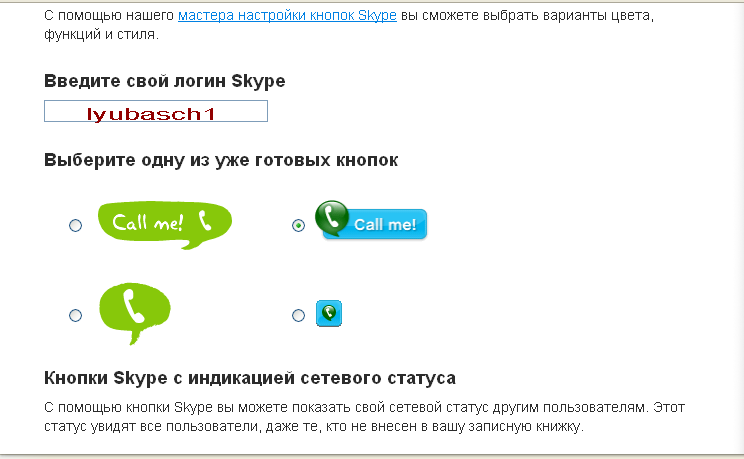This screenshot has width=744, height=459.
Task: Click white handset inside green Call me! bubble
Action: click(205, 221)
